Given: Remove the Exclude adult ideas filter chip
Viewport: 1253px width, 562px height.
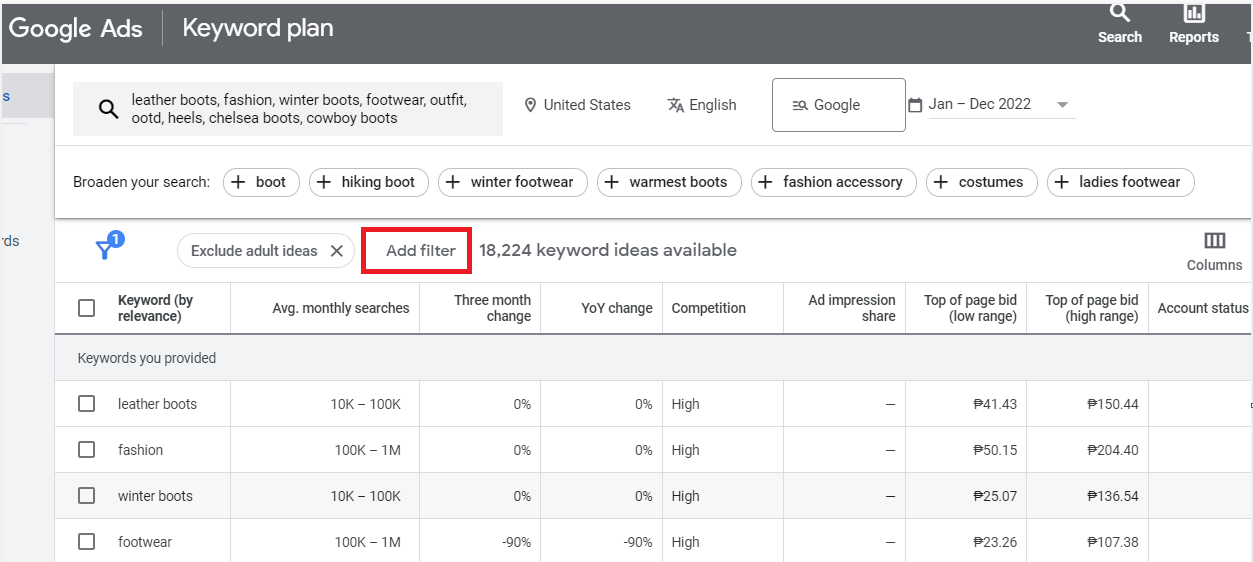Looking at the screenshot, I should tap(336, 251).
